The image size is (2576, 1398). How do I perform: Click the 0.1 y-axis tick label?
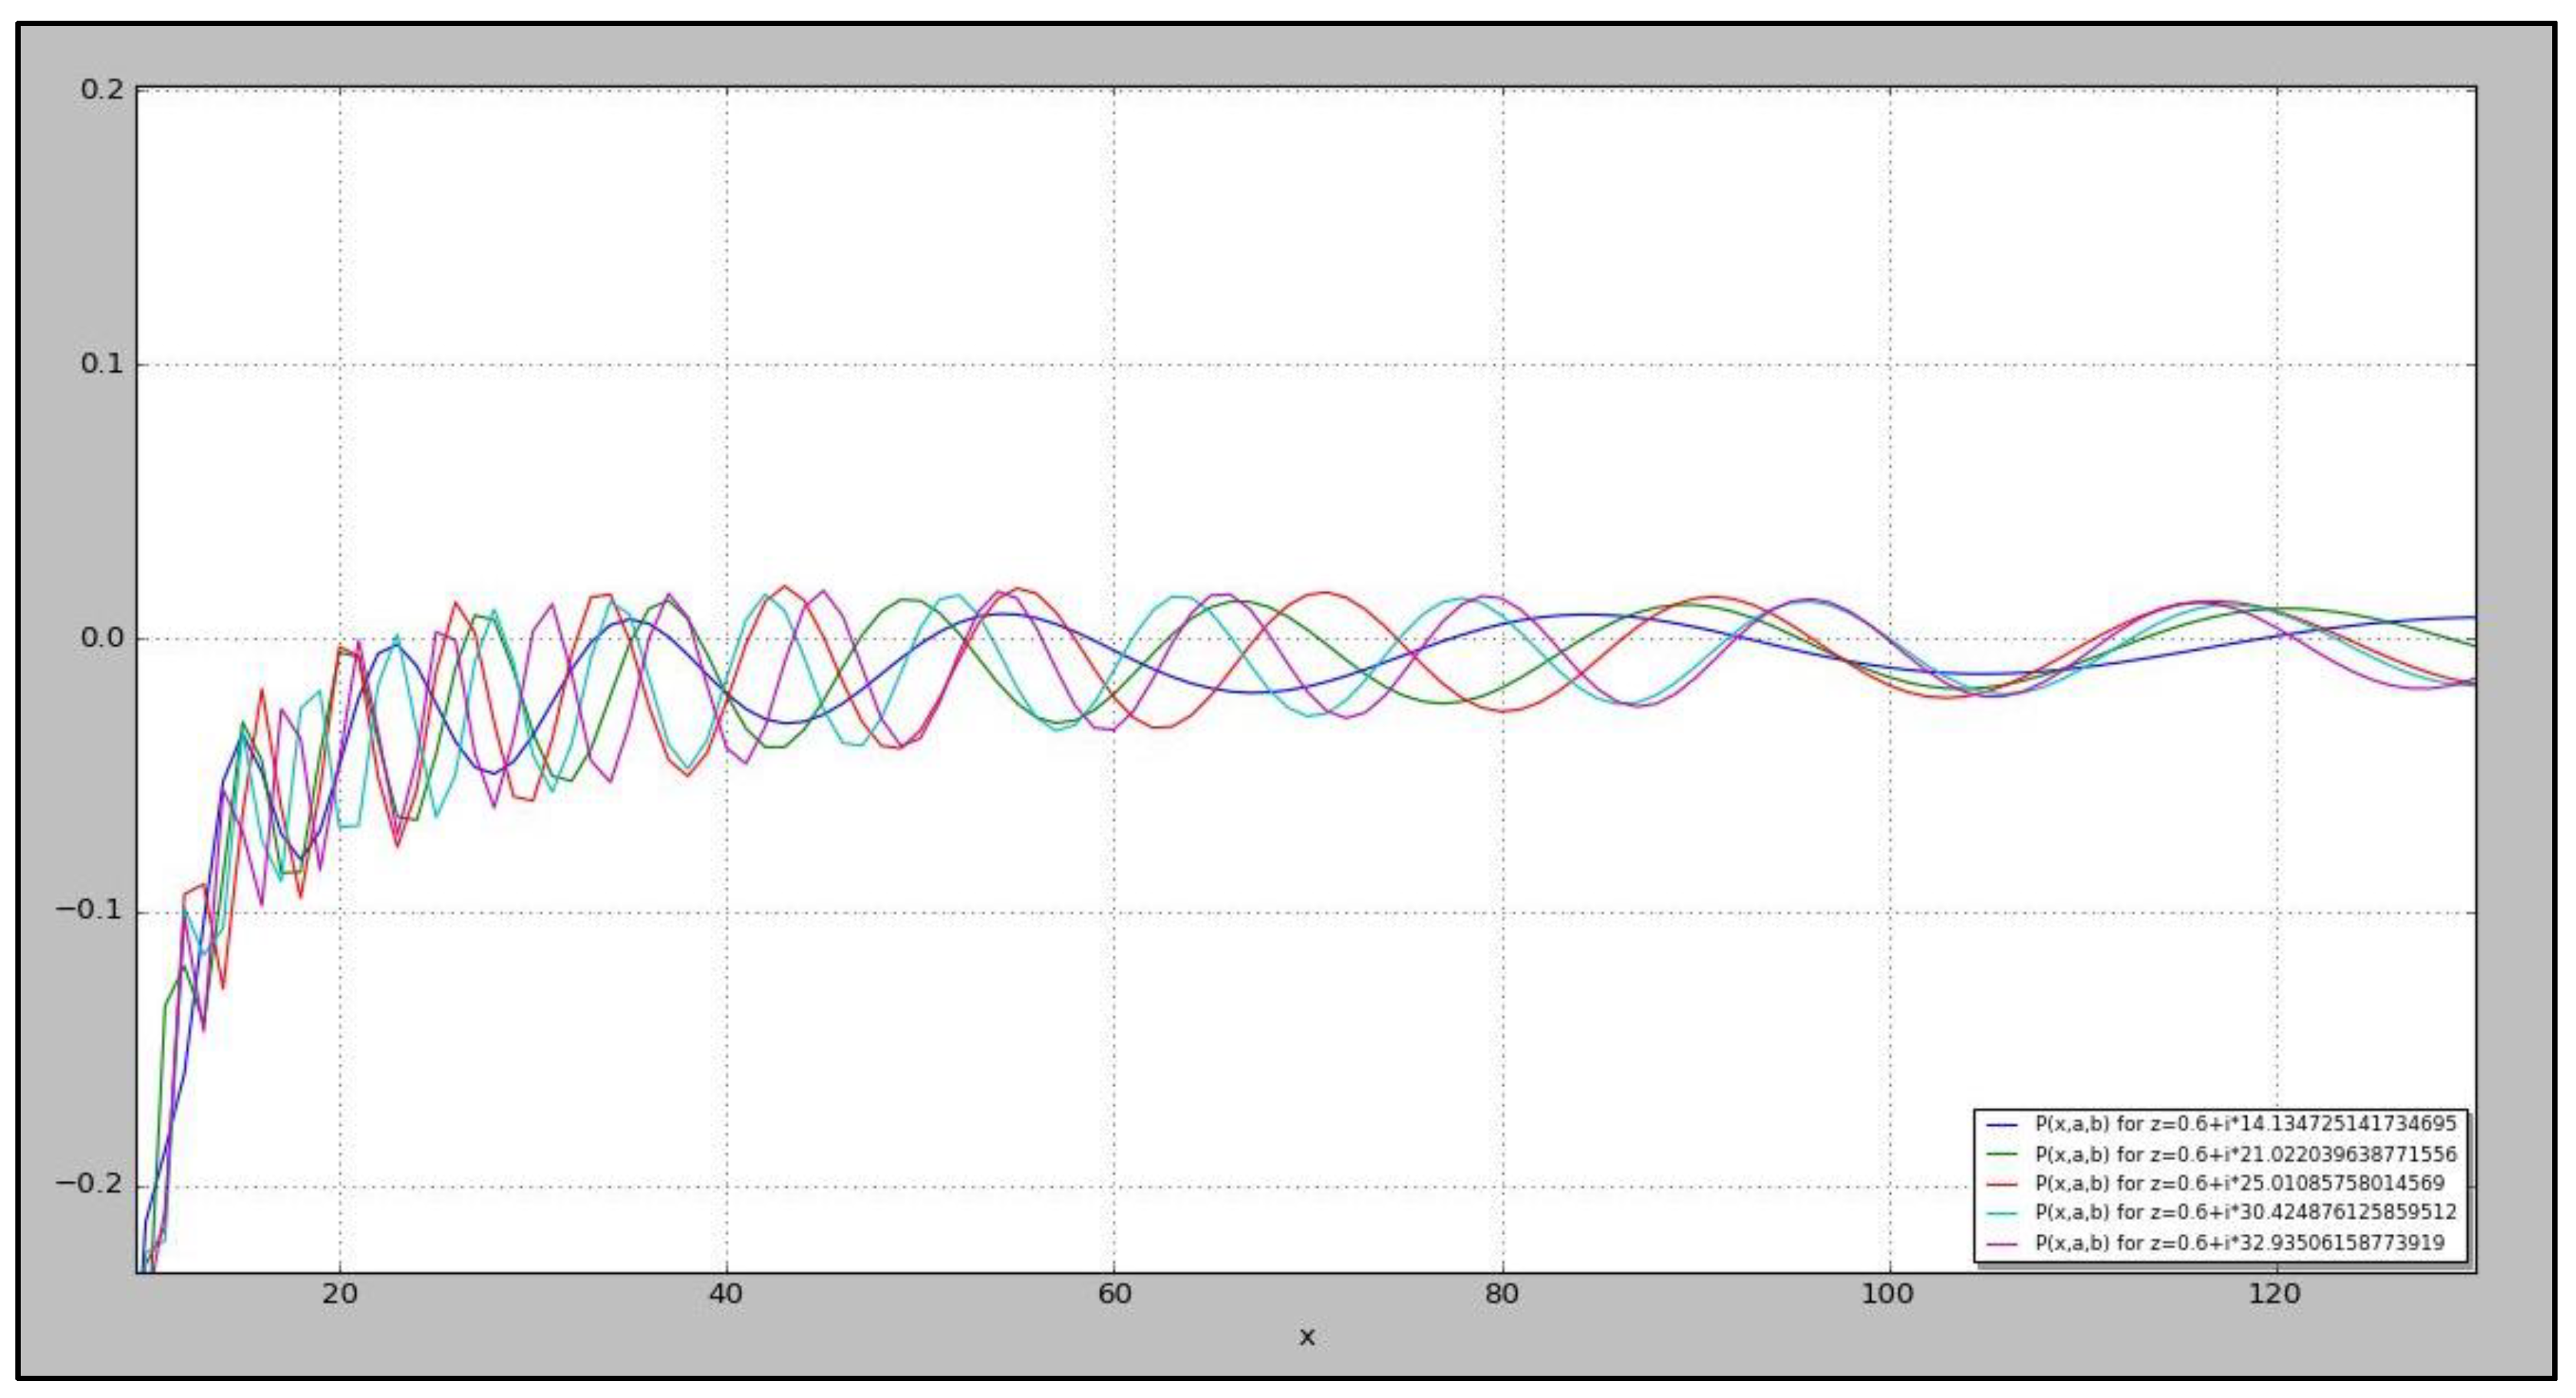(102, 364)
